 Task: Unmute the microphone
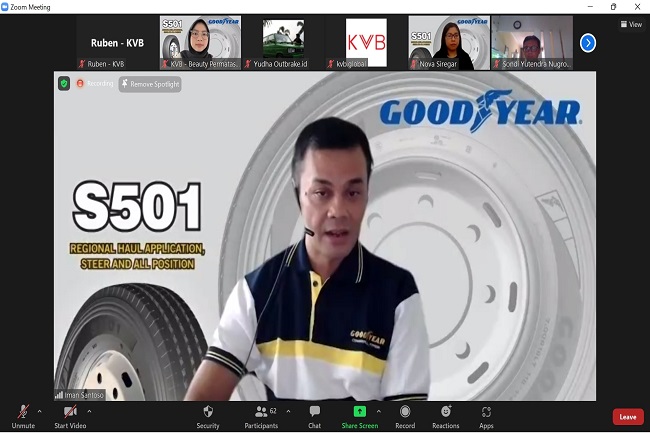point(23,417)
